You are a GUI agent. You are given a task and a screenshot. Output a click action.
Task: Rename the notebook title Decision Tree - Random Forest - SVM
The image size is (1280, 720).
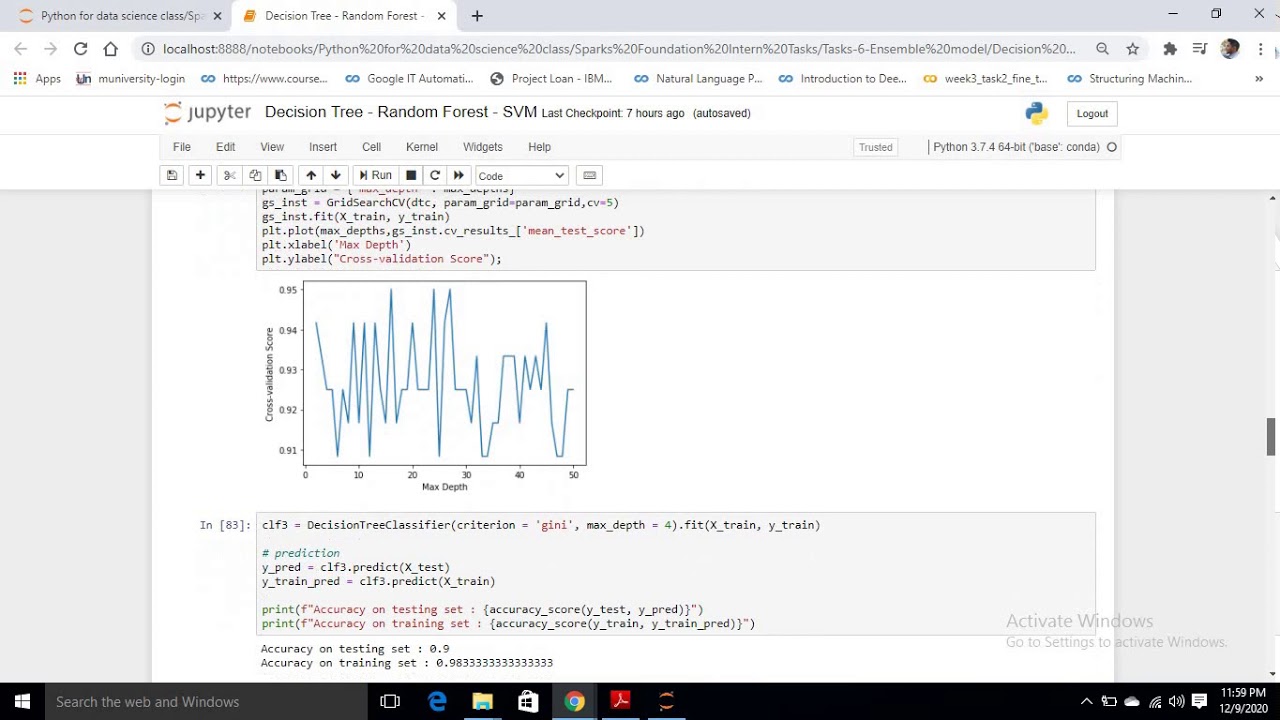[x=400, y=112]
